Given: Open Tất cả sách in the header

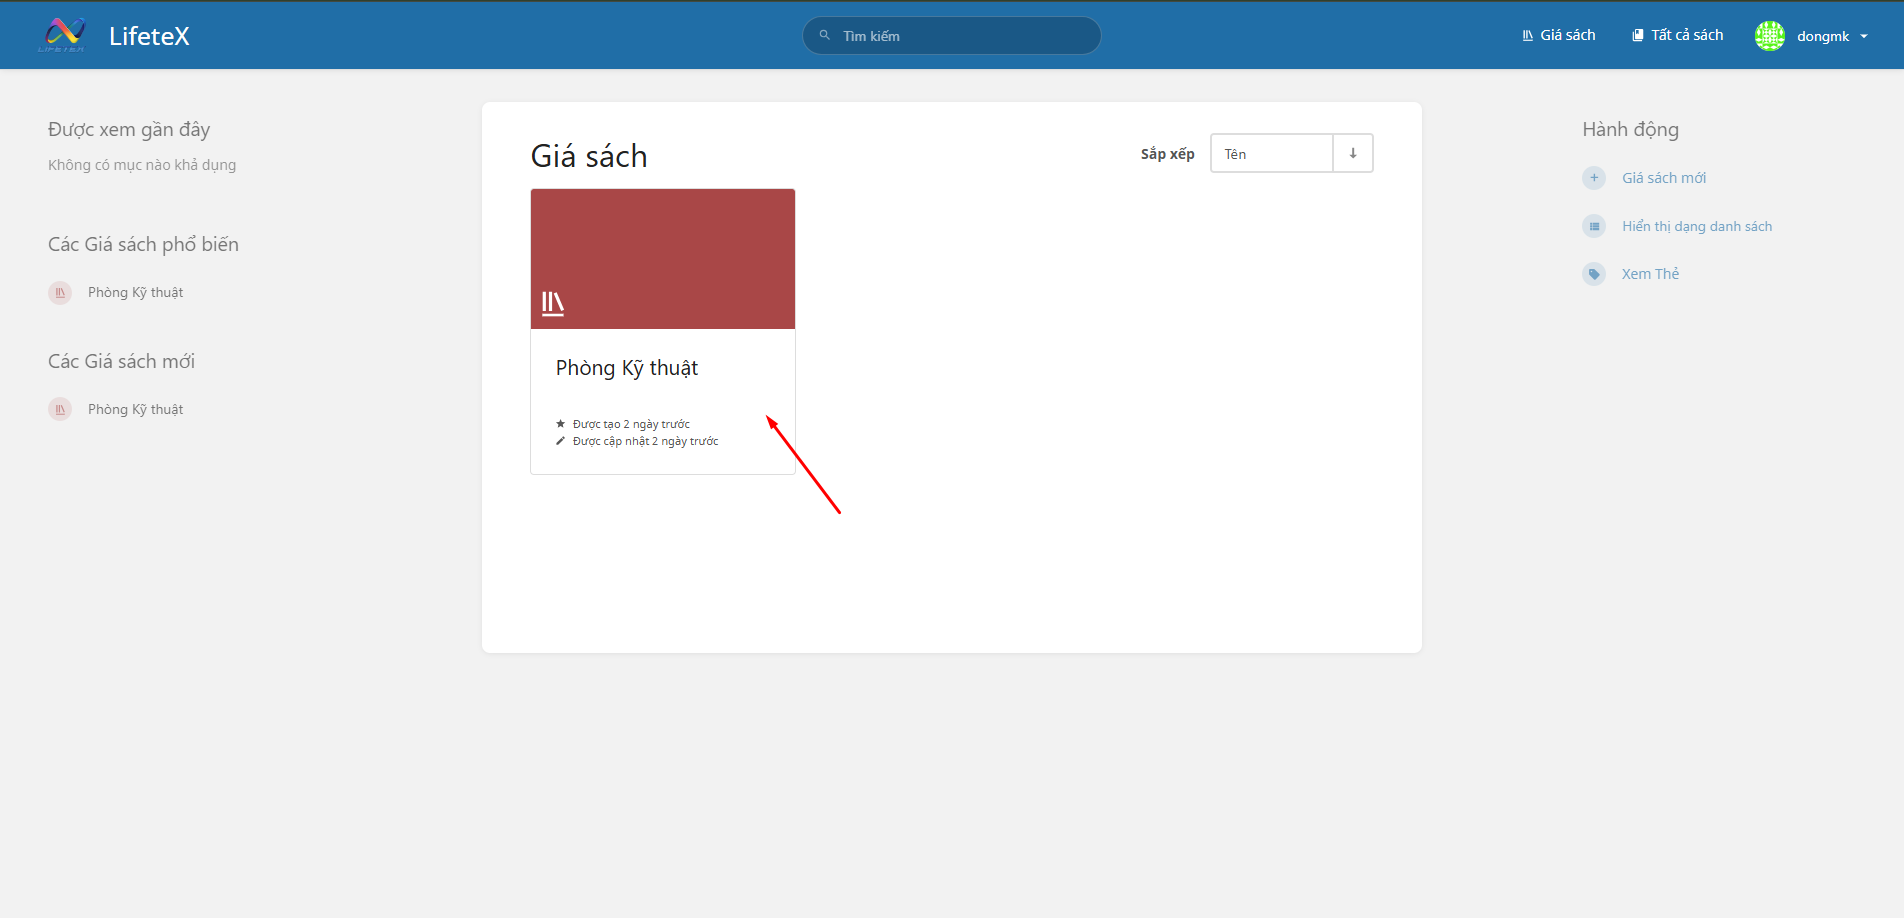Looking at the screenshot, I should coord(1677,35).
